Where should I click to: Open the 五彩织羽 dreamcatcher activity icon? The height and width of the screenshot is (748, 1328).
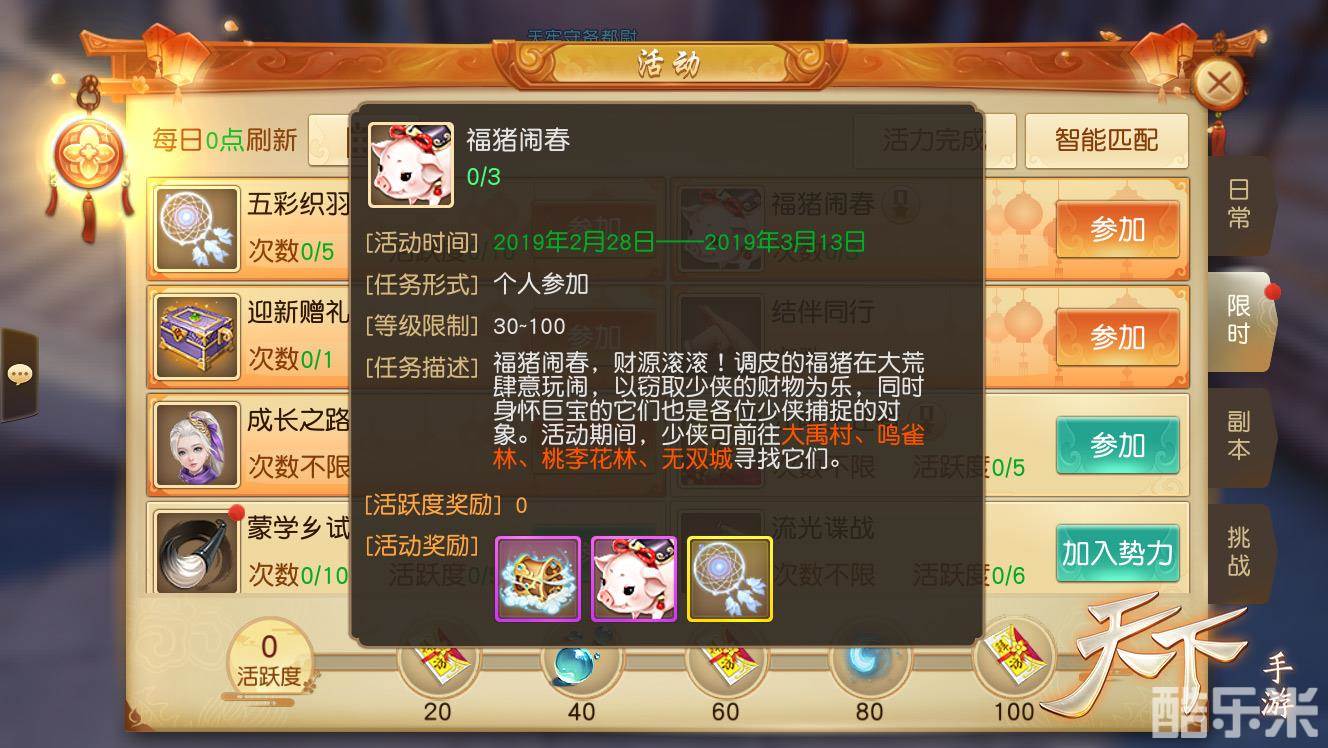197,229
